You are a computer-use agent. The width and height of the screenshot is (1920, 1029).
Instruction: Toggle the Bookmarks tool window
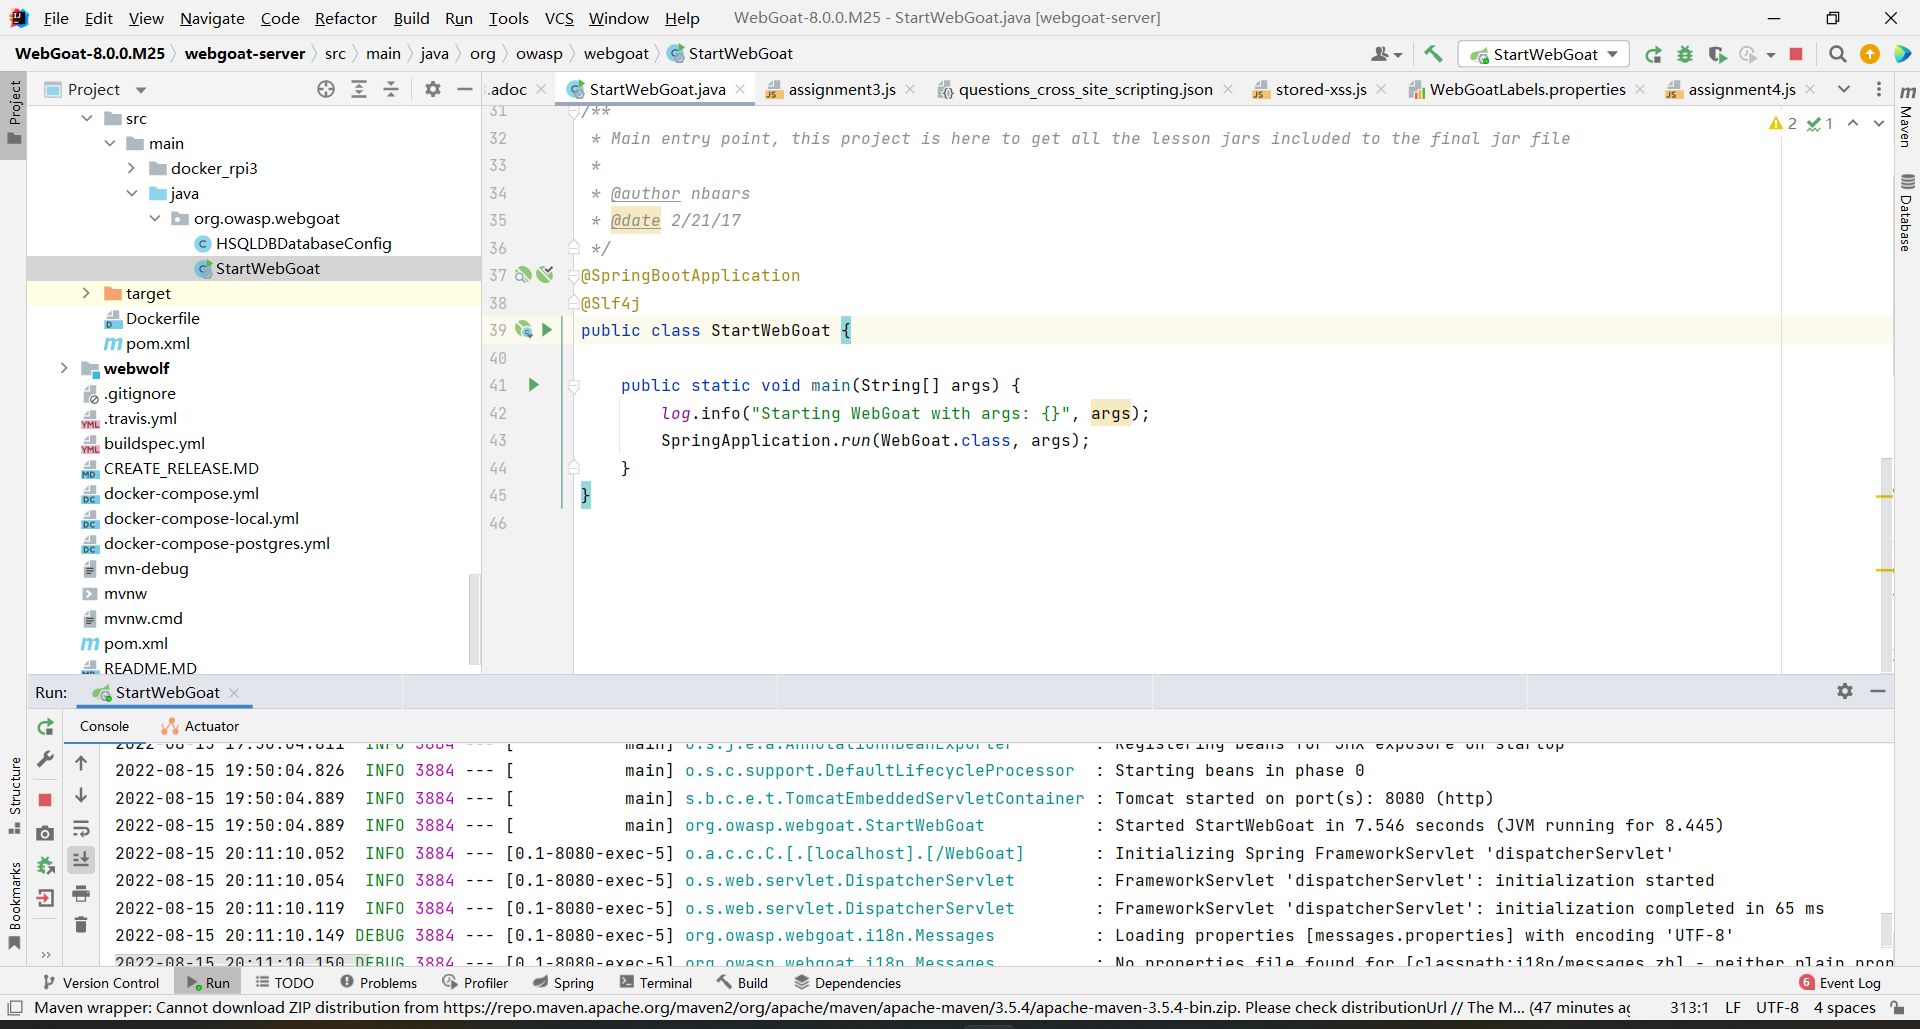tap(14, 905)
